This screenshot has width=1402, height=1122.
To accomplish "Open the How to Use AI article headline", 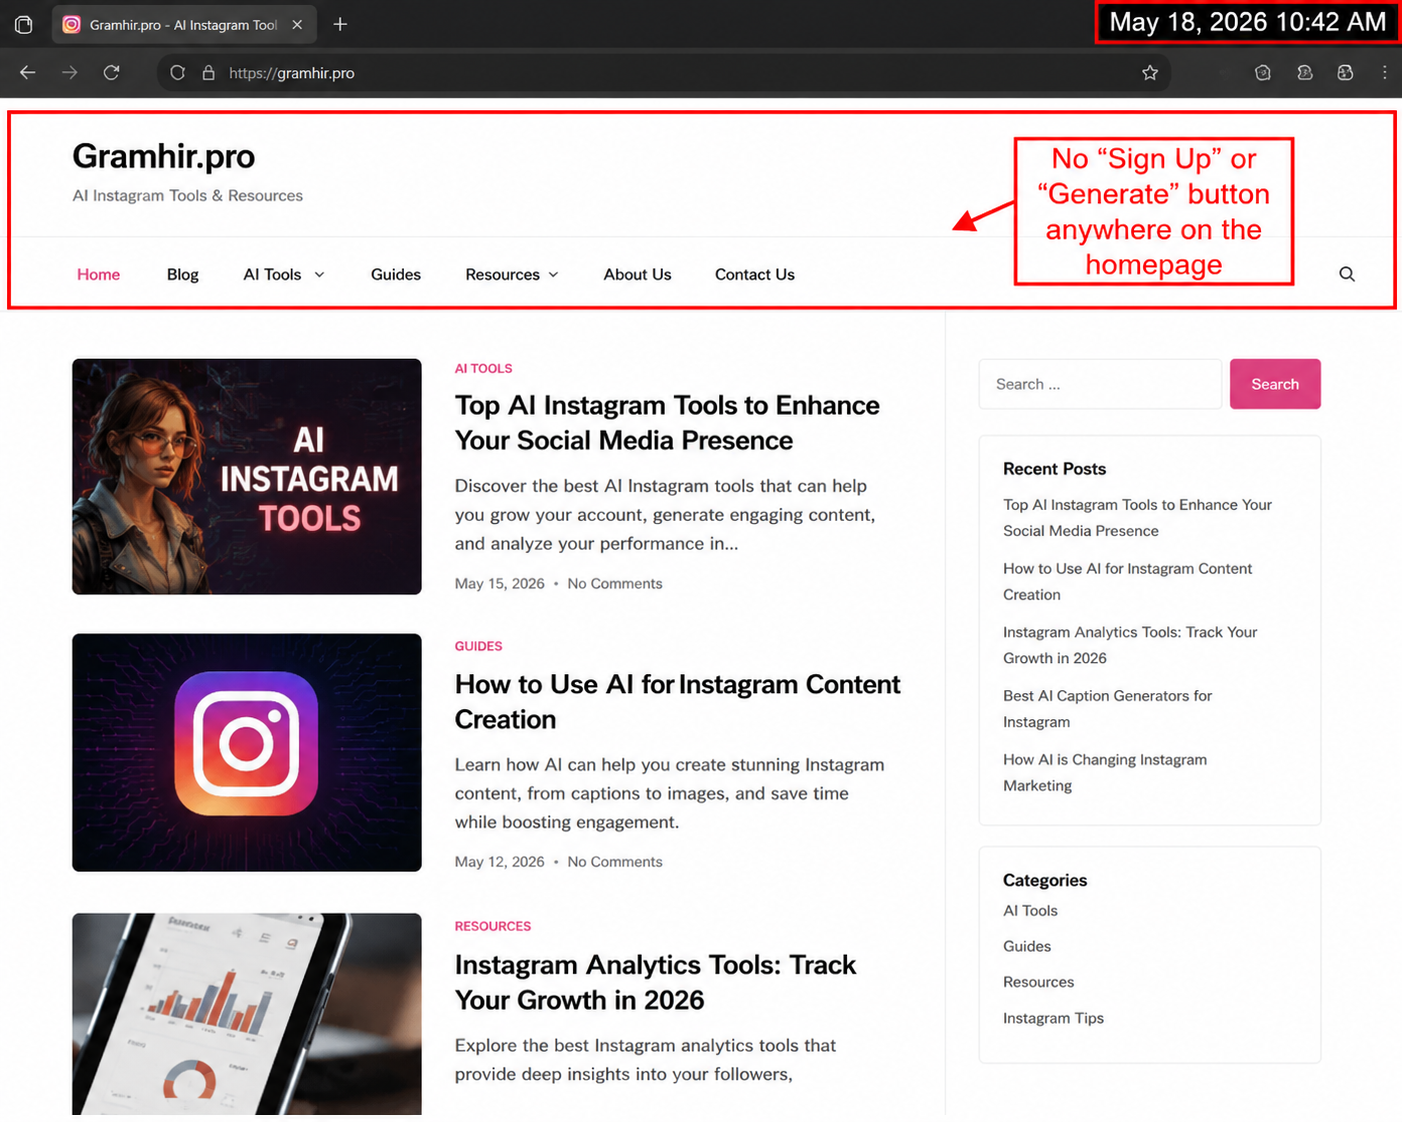I will pos(677,702).
